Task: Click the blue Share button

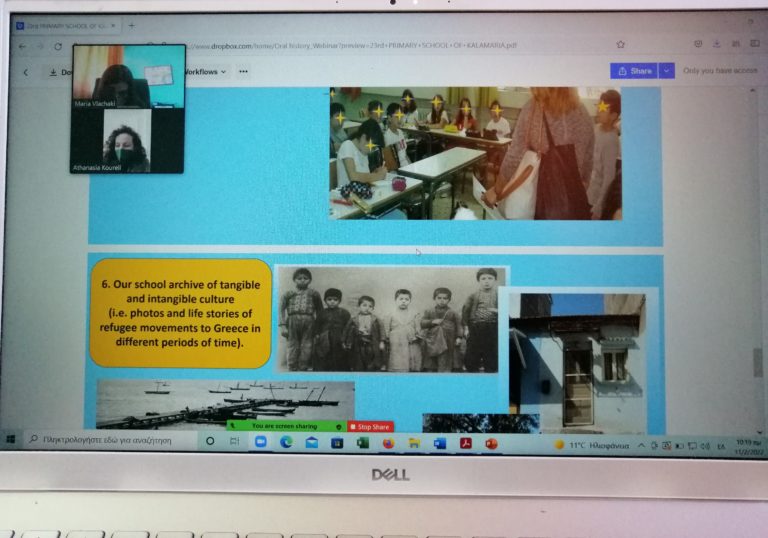Action: [x=634, y=71]
